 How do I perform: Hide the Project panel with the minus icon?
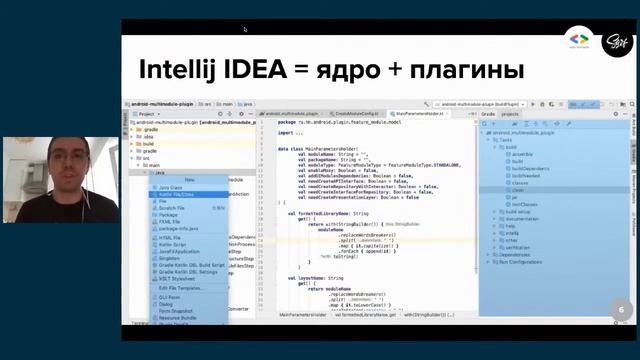click(251, 114)
